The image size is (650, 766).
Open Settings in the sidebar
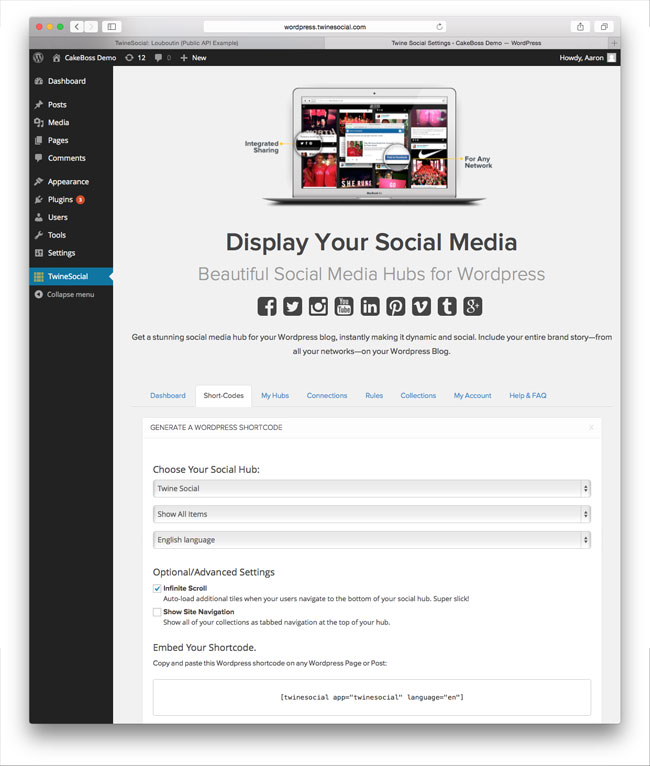pos(71,253)
